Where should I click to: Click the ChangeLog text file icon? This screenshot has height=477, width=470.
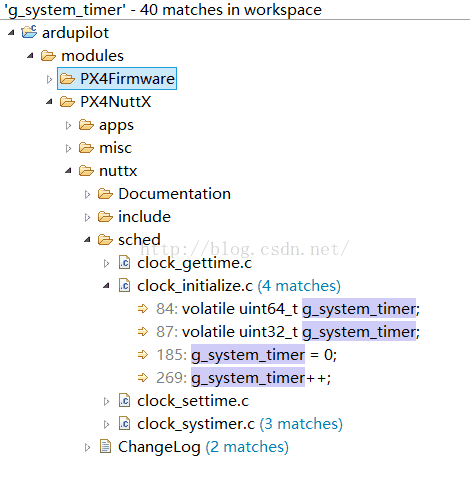click(x=106, y=447)
